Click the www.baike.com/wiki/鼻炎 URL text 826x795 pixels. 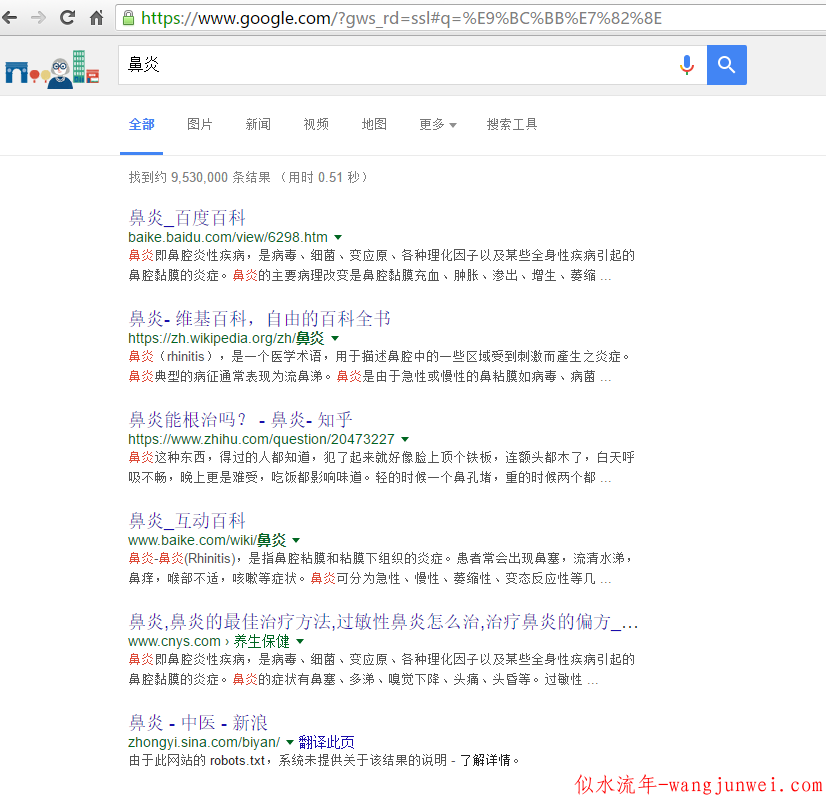click(x=207, y=540)
